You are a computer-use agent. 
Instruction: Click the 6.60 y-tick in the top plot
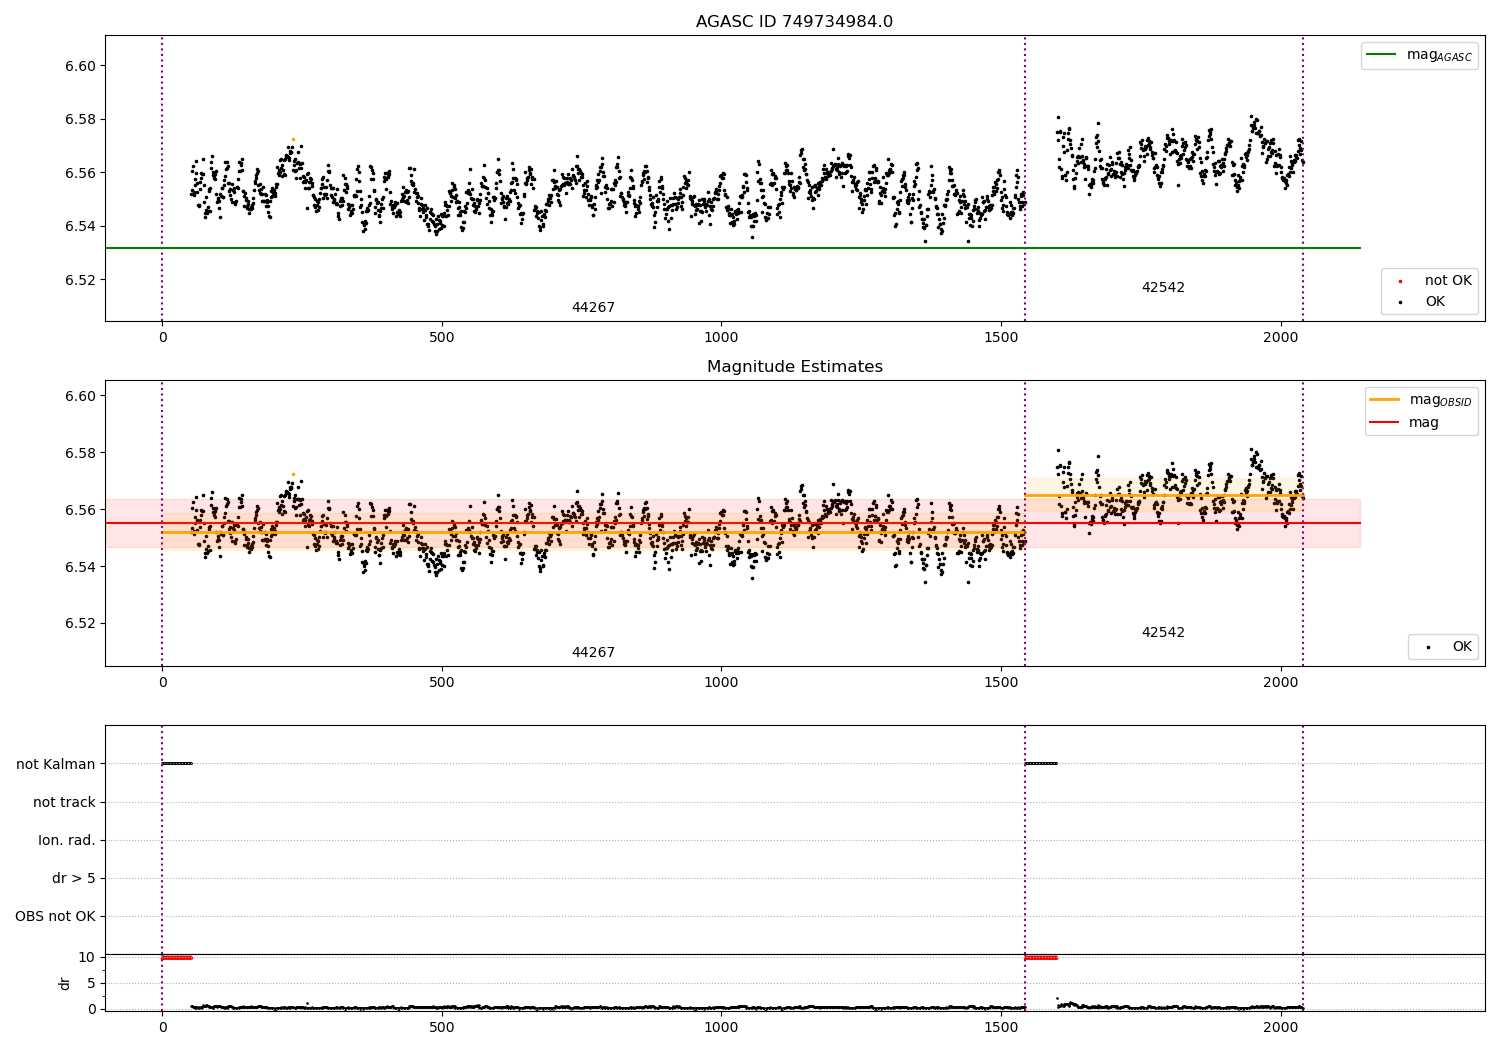(x=81, y=66)
